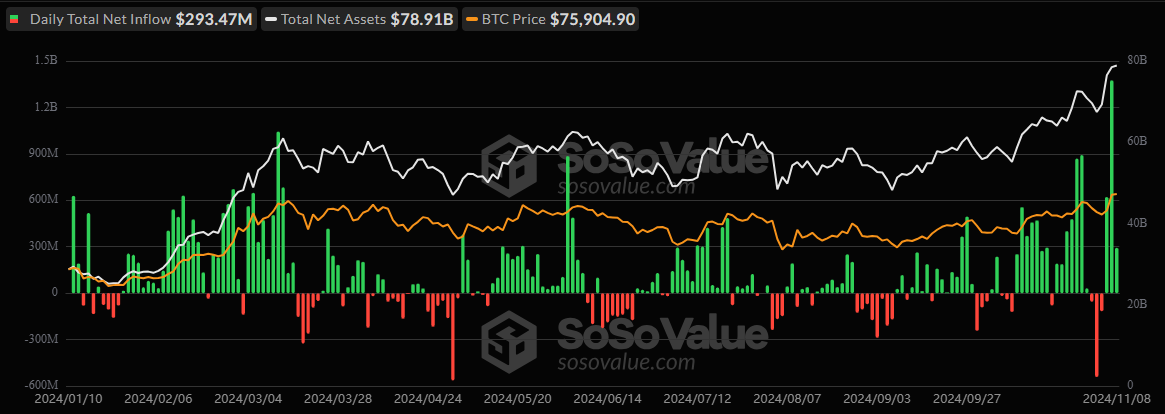Screen dimensions: 1165x414
Task: Click the 2024/03/04 date axis label
Action: (x=248, y=399)
